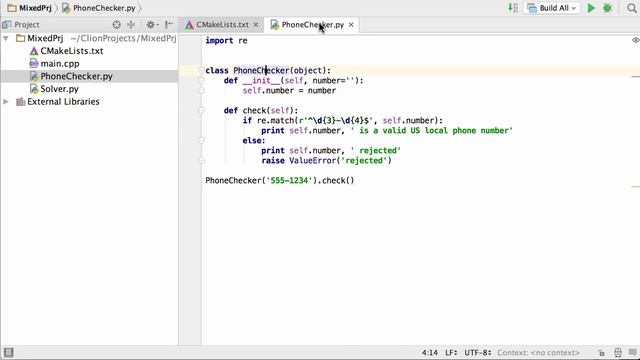Hide the Project tool window

169,24
